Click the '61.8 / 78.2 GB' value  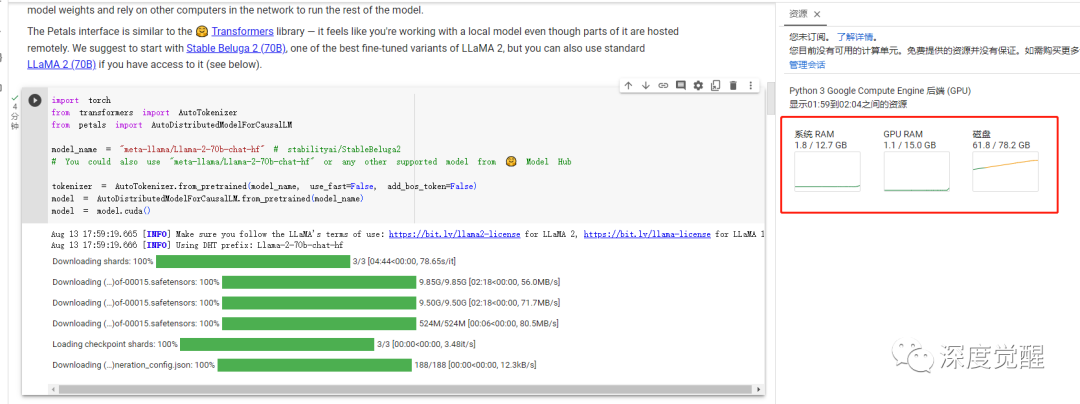tap(1001, 145)
